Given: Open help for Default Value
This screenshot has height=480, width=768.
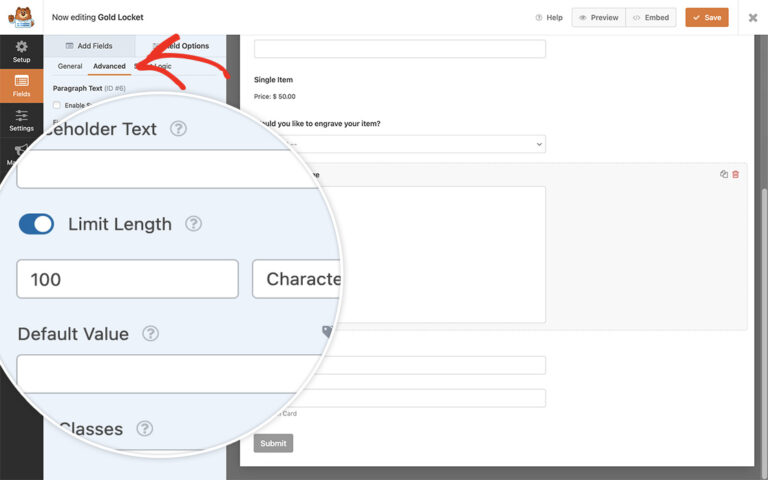Looking at the screenshot, I should (x=150, y=334).
